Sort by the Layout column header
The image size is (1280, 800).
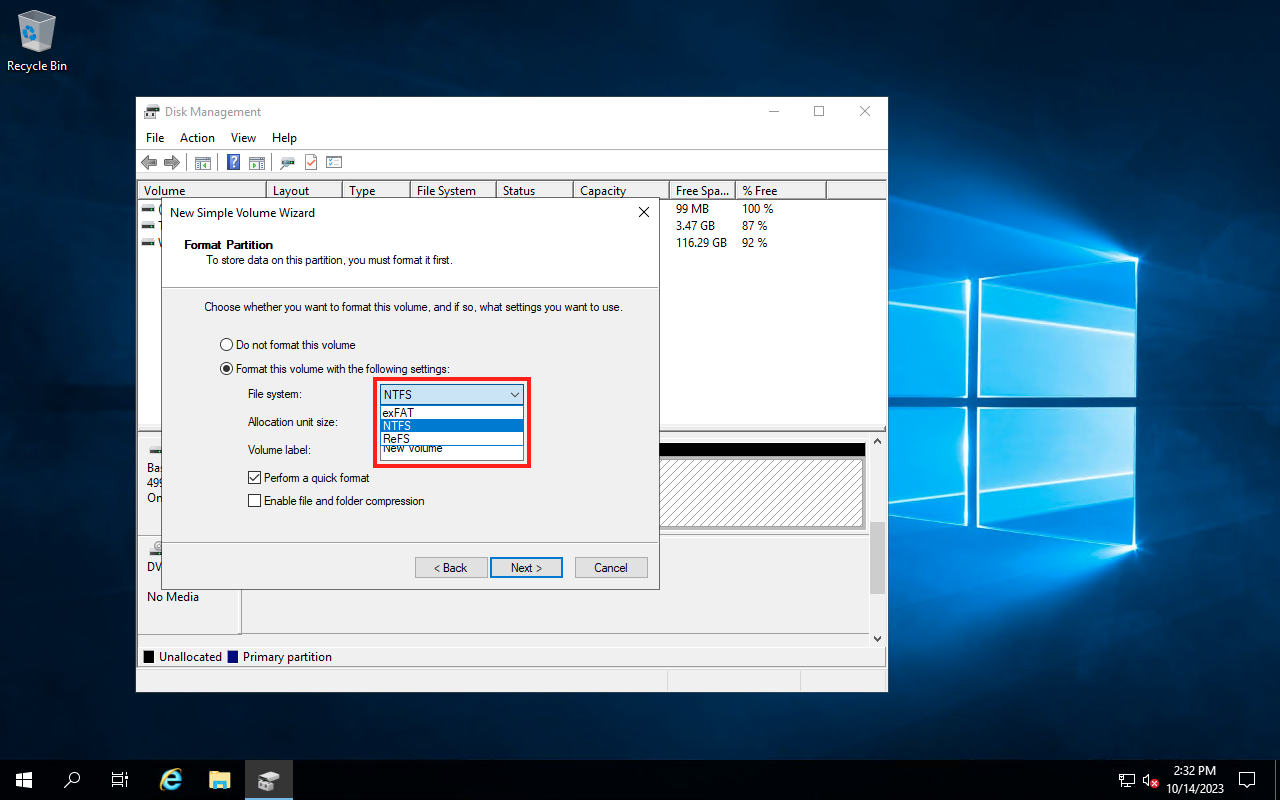305,190
